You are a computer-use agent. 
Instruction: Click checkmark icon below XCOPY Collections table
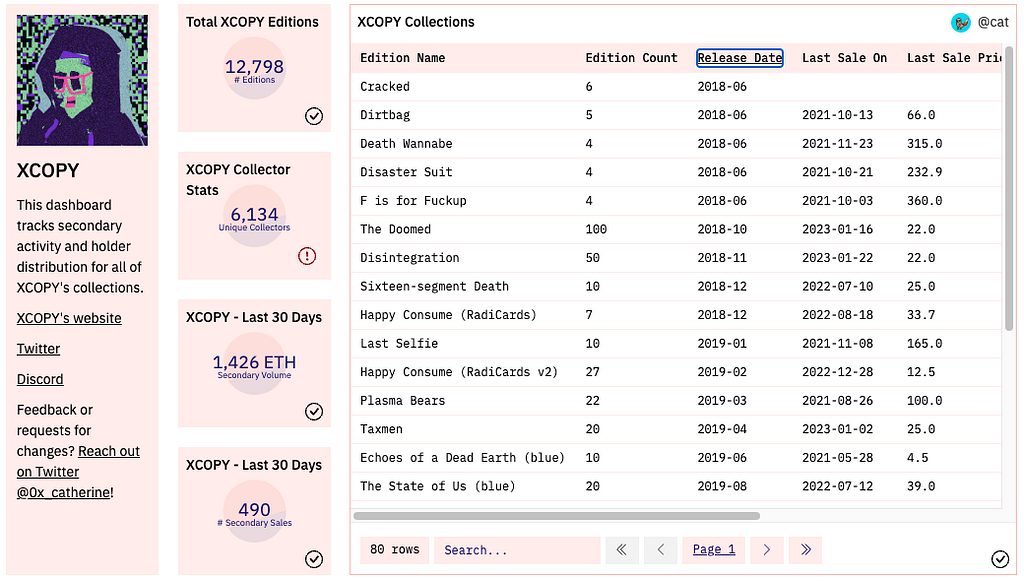coord(999,559)
